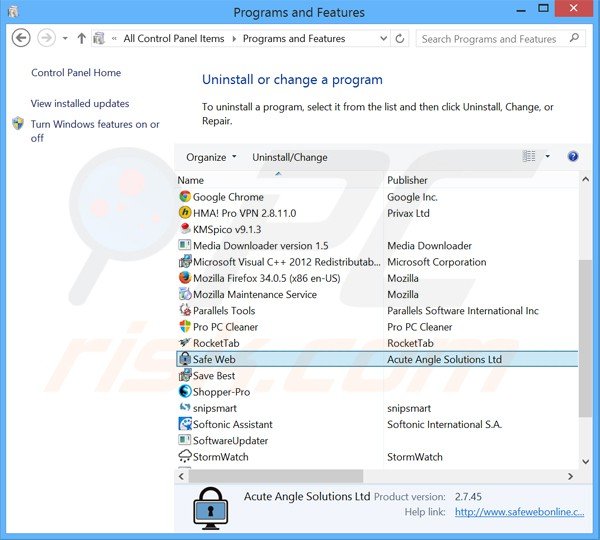Click the vertical scrollbar up arrow

tap(585, 179)
